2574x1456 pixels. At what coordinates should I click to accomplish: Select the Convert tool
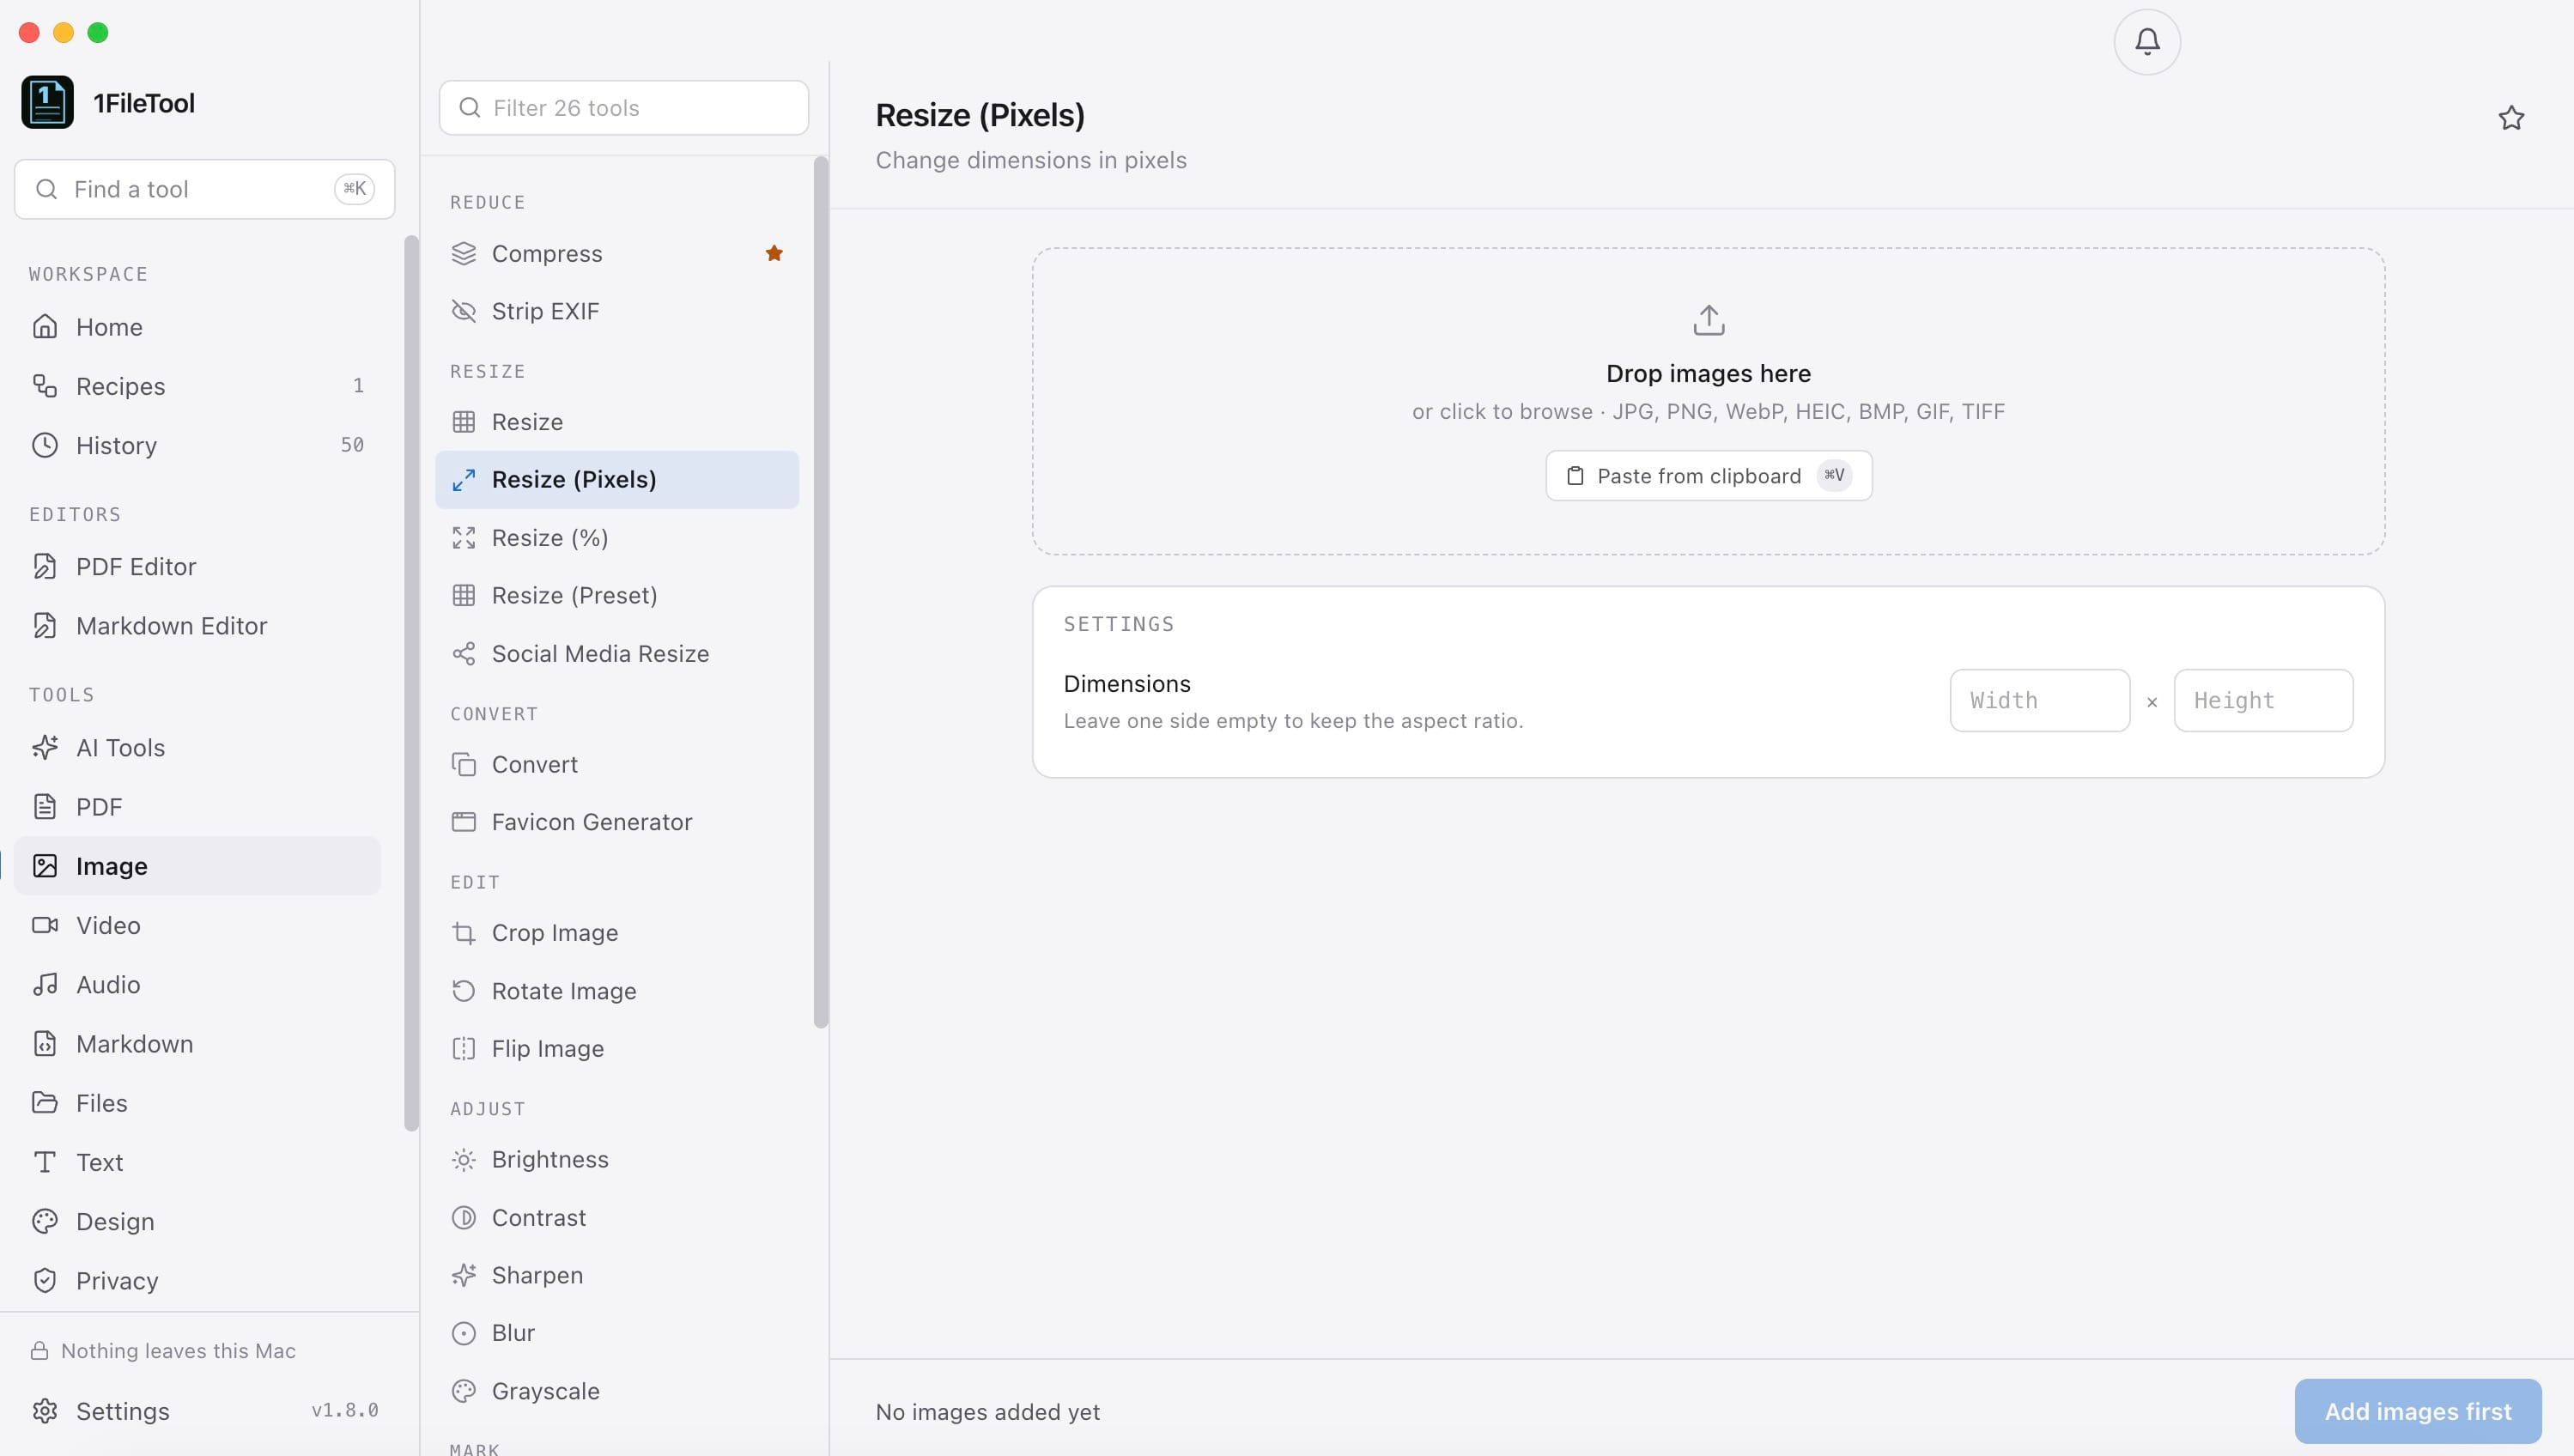pyautogui.click(x=617, y=765)
